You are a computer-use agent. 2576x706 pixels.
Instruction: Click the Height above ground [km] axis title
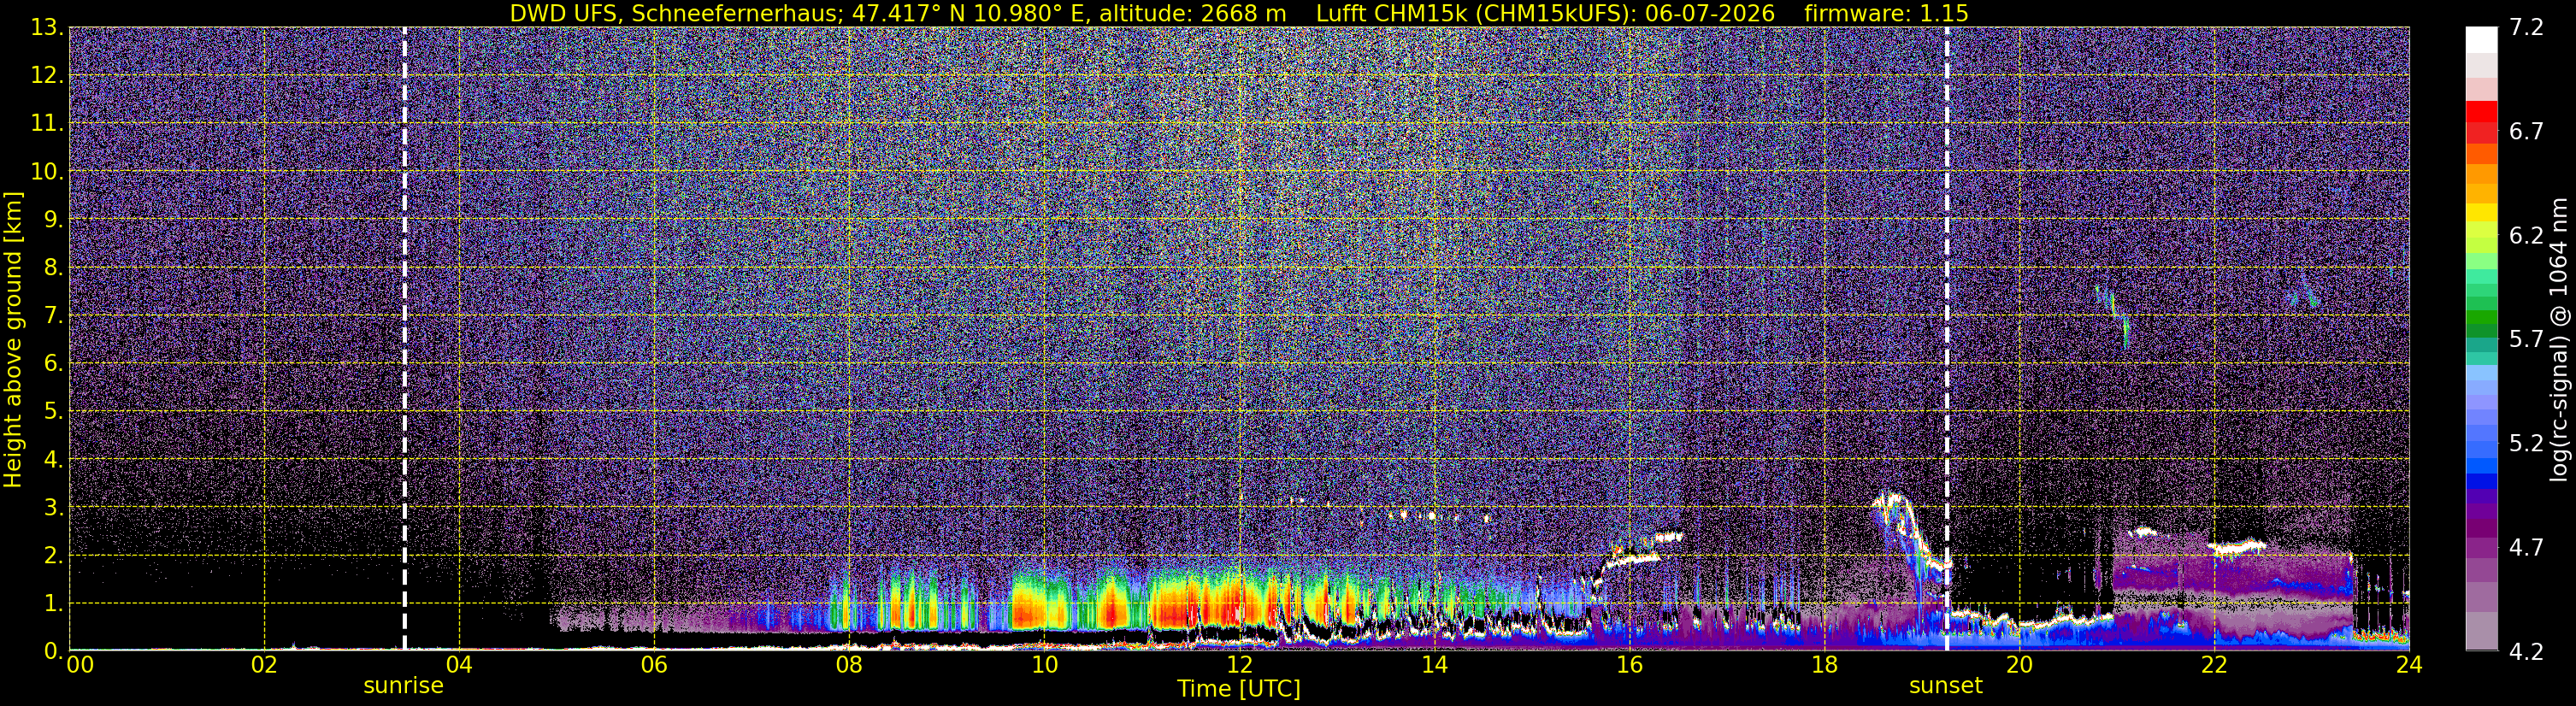pyautogui.click(x=13, y=340)
